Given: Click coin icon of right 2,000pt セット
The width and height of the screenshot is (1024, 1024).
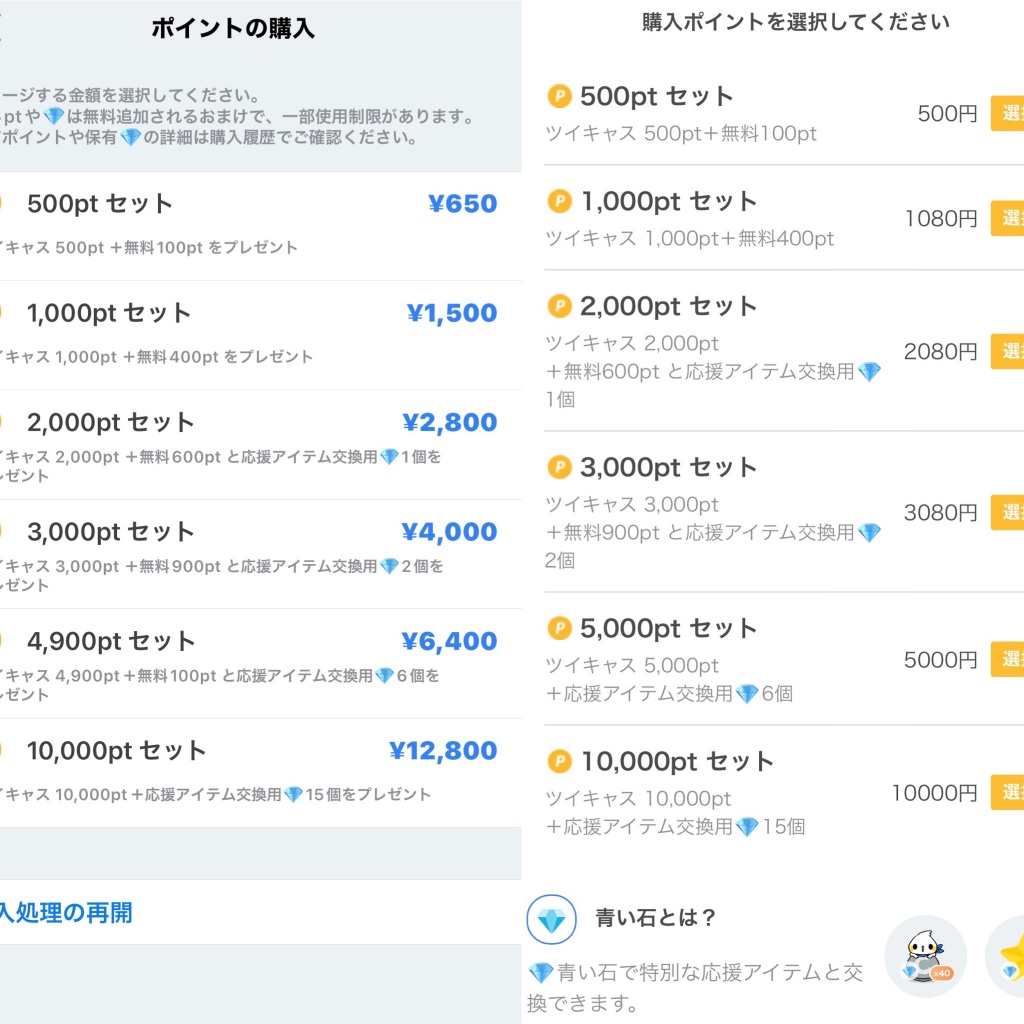Looking at the screenshot, I should tap(560, 306).
